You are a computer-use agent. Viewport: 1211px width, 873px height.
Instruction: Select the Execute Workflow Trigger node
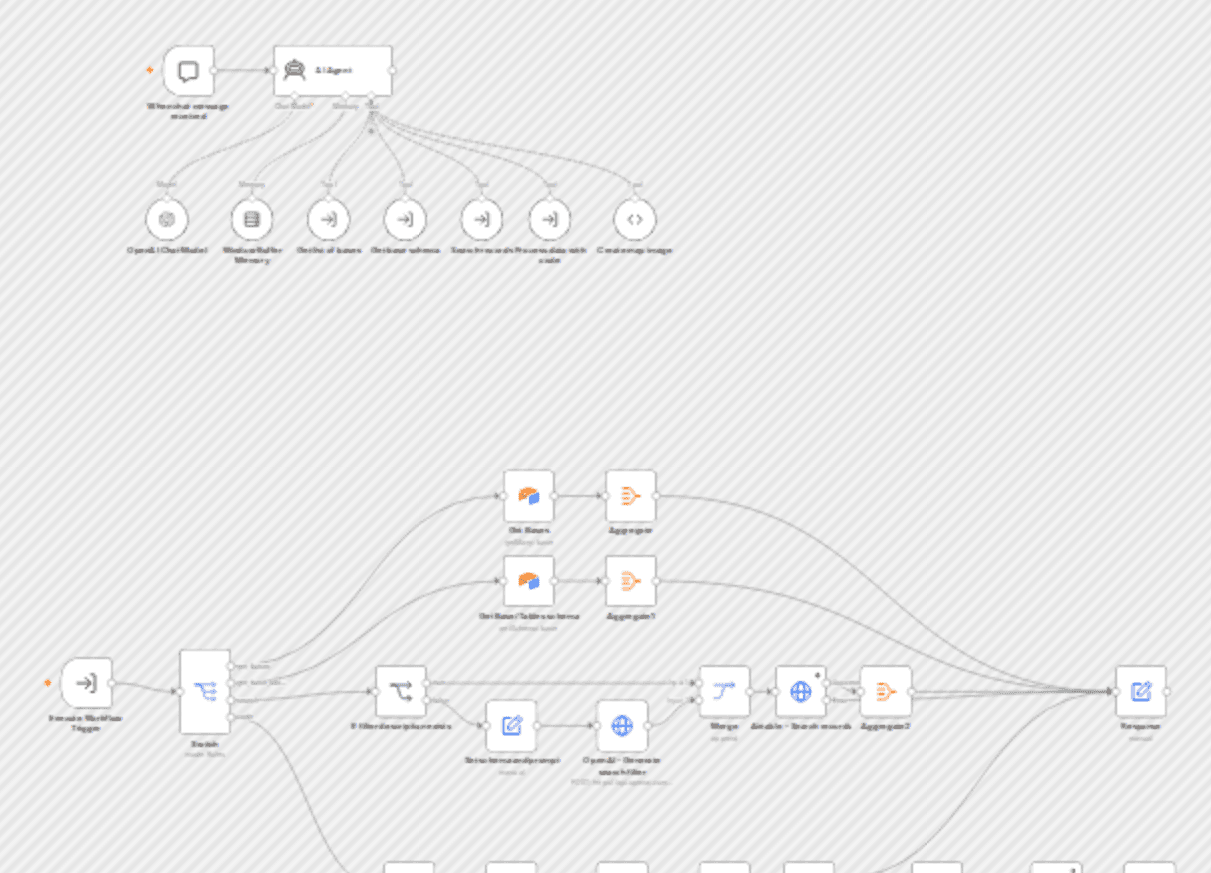pos(86,683)
